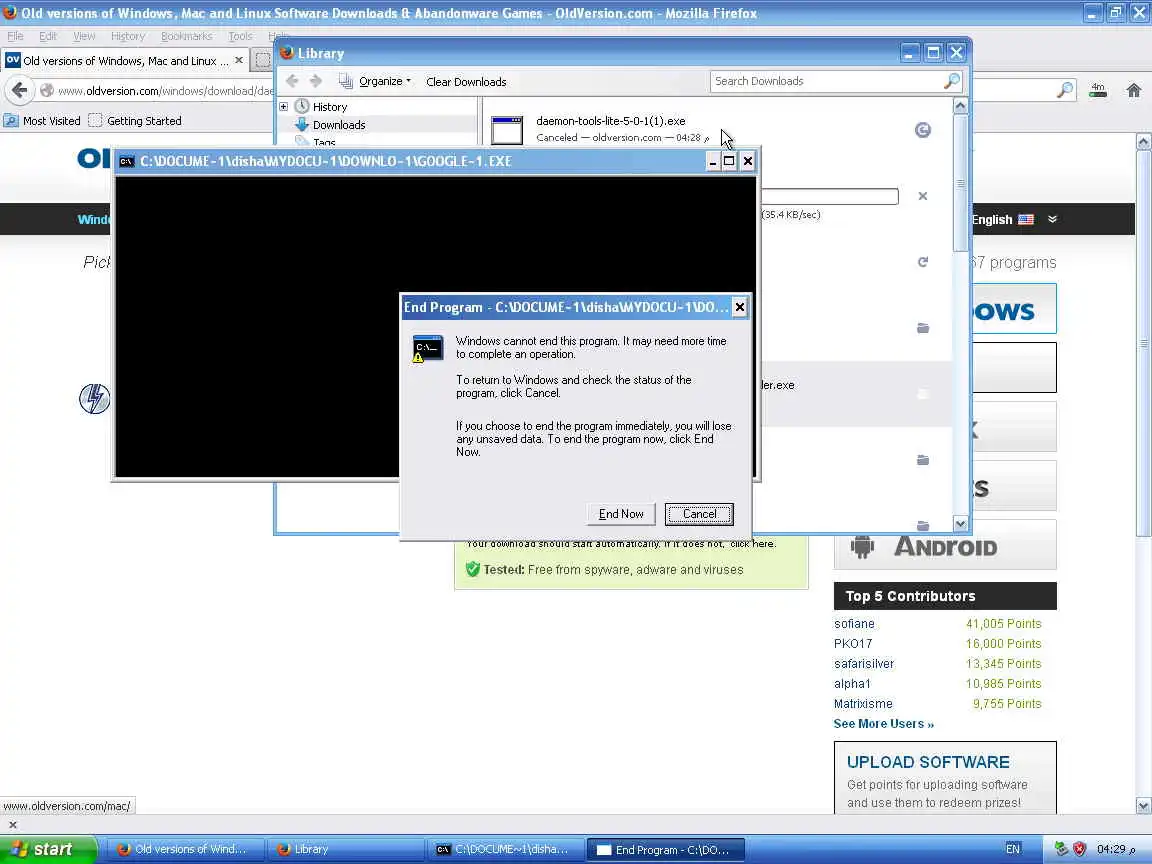Cancel the in-progress download (X icon)
Image resolution: width=1152 pixels, height=864 pixels.
pos(923,196)
